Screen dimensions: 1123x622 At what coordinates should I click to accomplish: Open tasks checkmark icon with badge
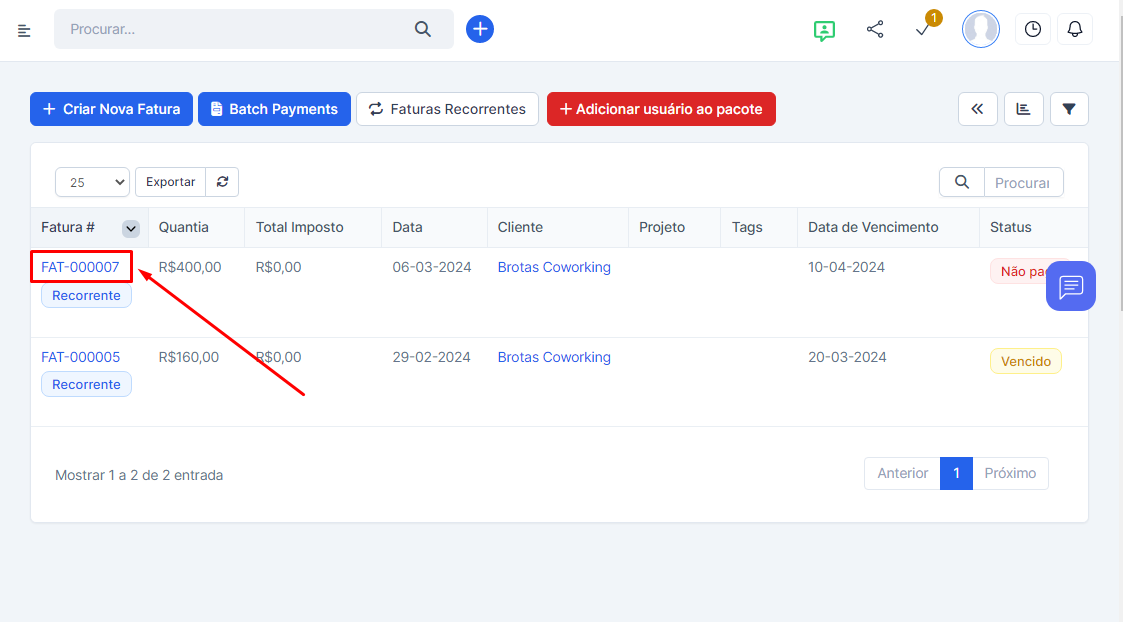pyautogui.click(x=923, y=30)
